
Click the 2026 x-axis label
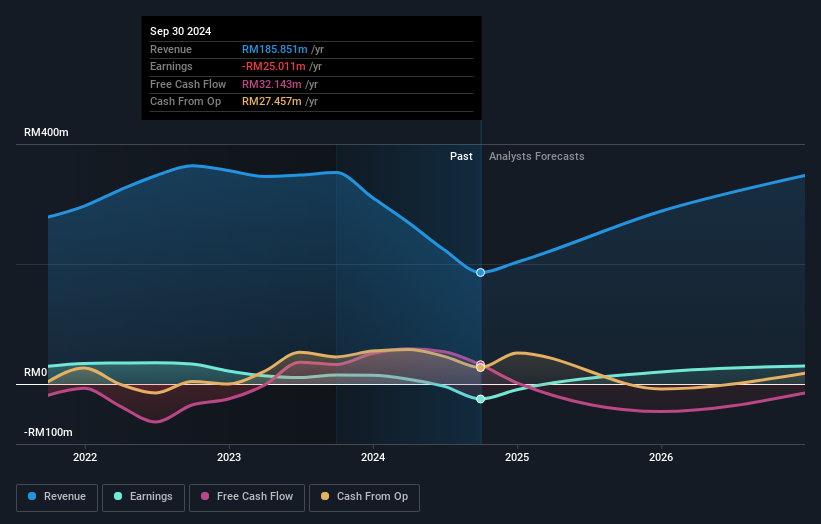click(661, 457)
